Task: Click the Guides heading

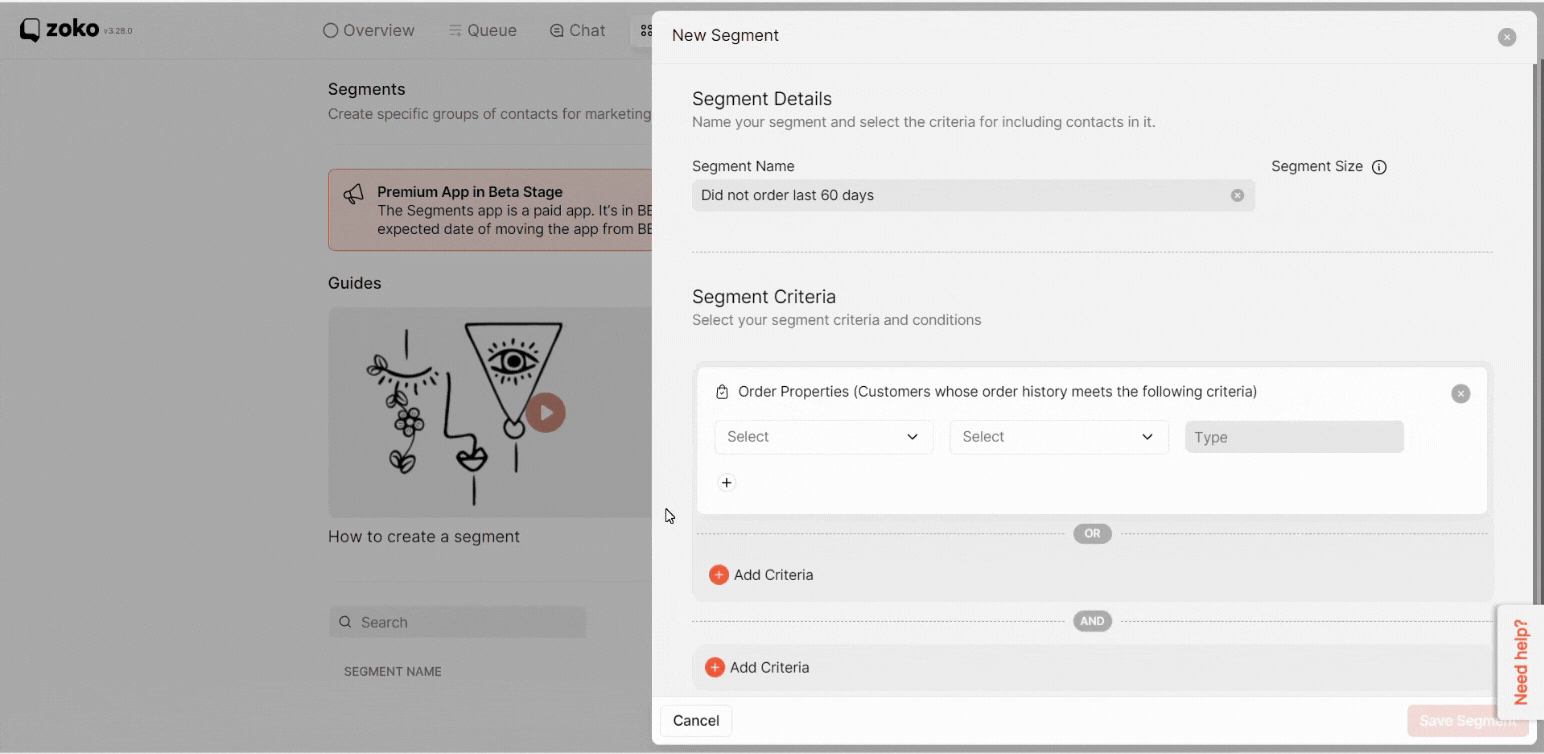Action: 355,283
